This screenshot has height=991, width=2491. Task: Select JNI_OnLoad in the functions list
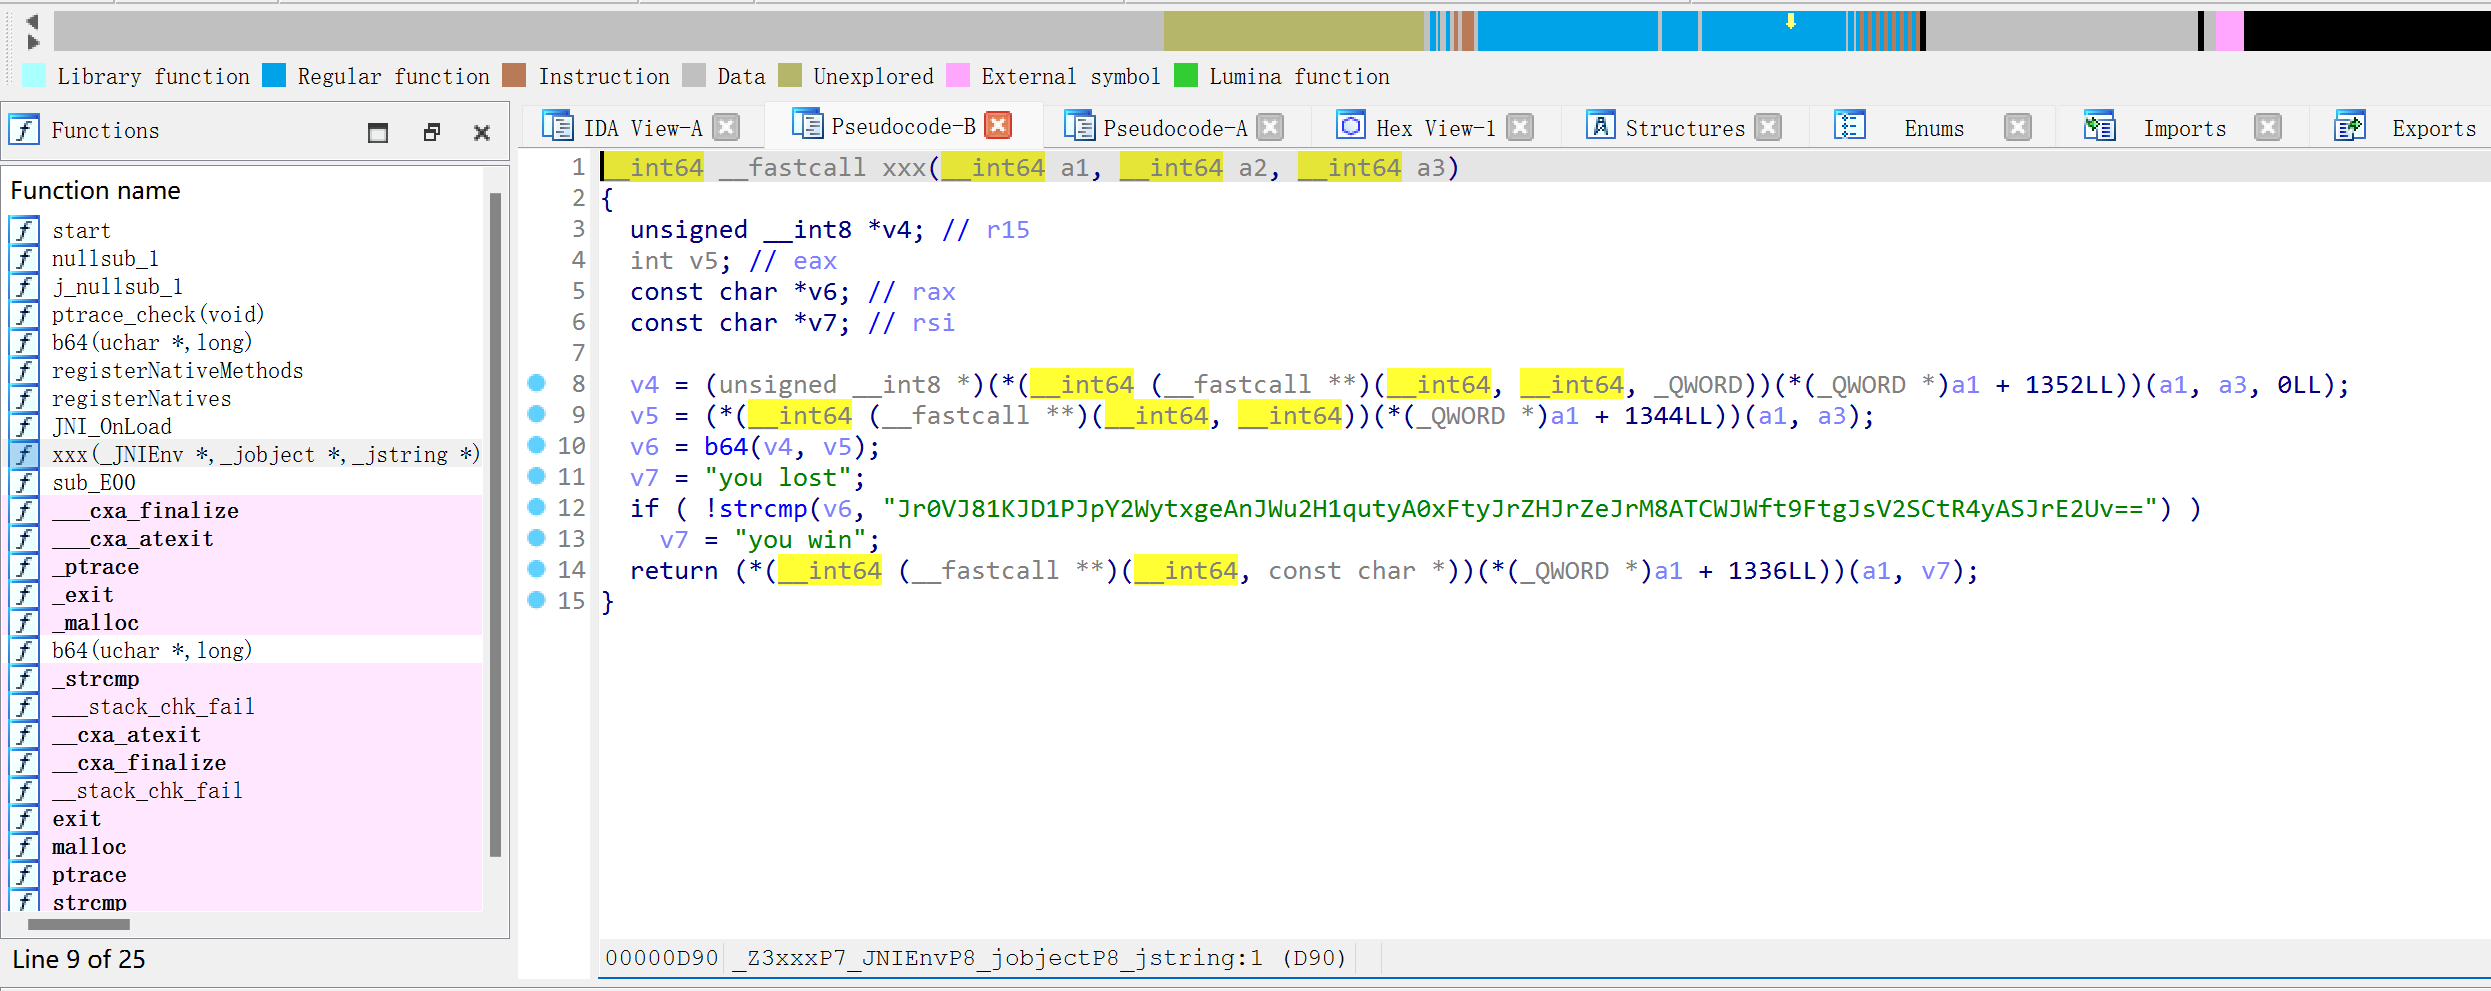coord(112,427)
